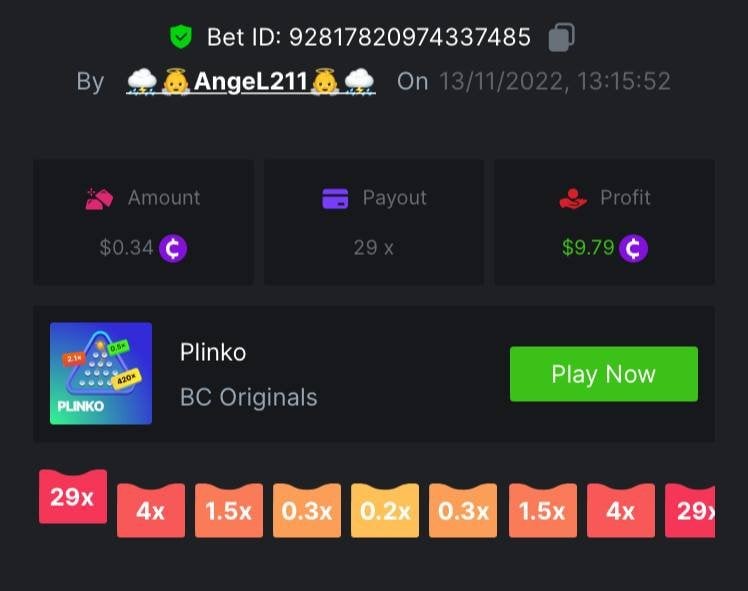
Task: Open the AngeL211 user profile link
Action: pyautogui.click(x=251, y=81)
